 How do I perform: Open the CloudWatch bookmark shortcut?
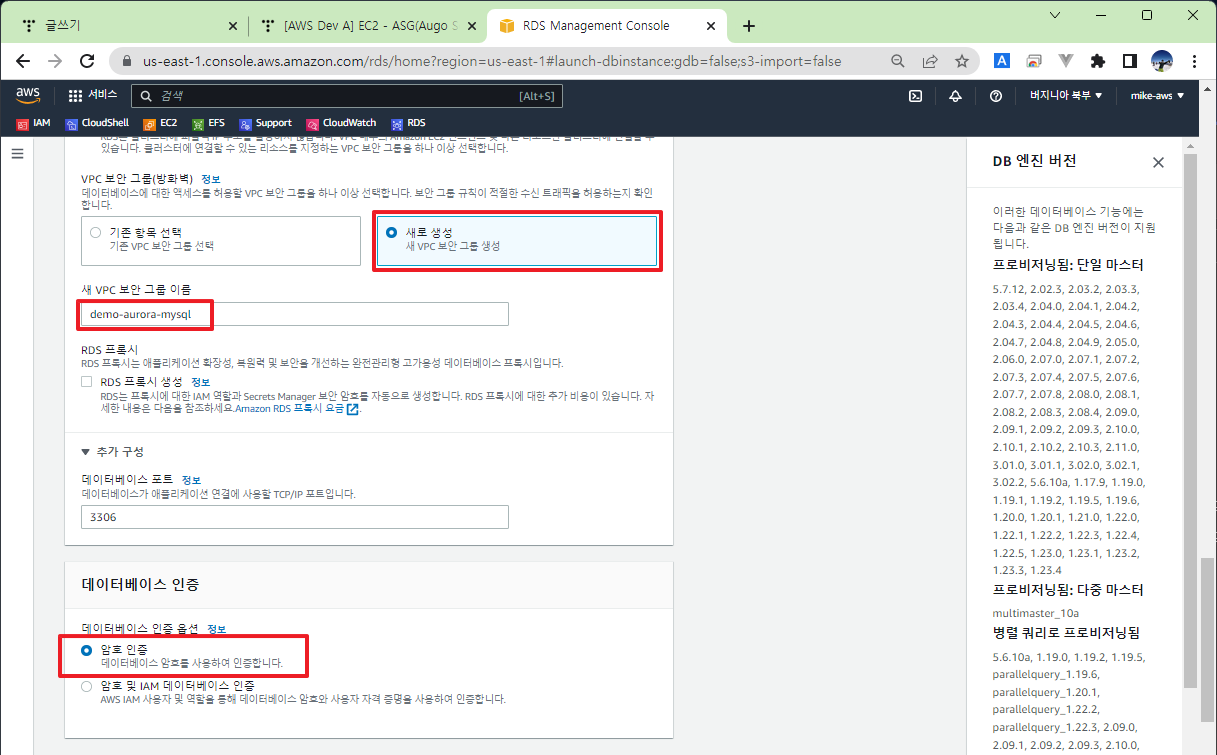point(341,123)
